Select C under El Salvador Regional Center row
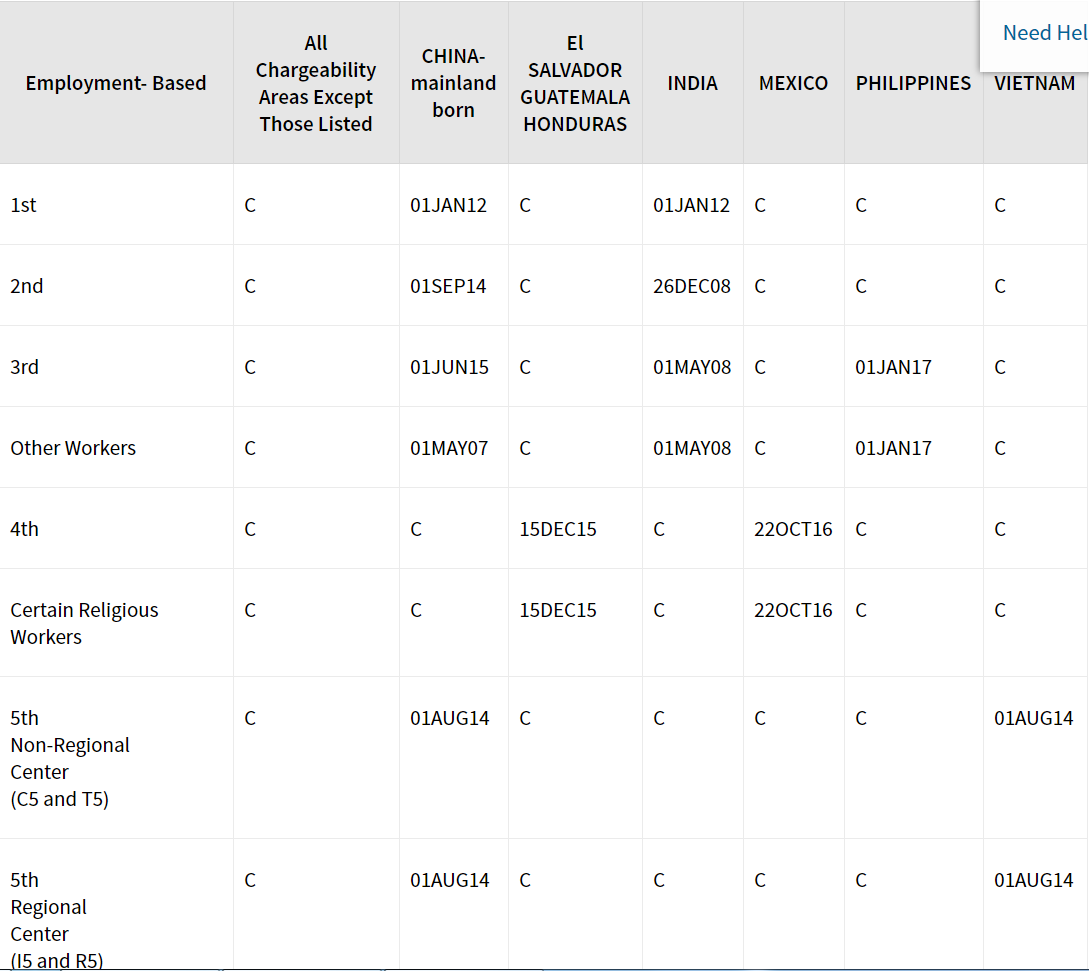 point(526,880)
